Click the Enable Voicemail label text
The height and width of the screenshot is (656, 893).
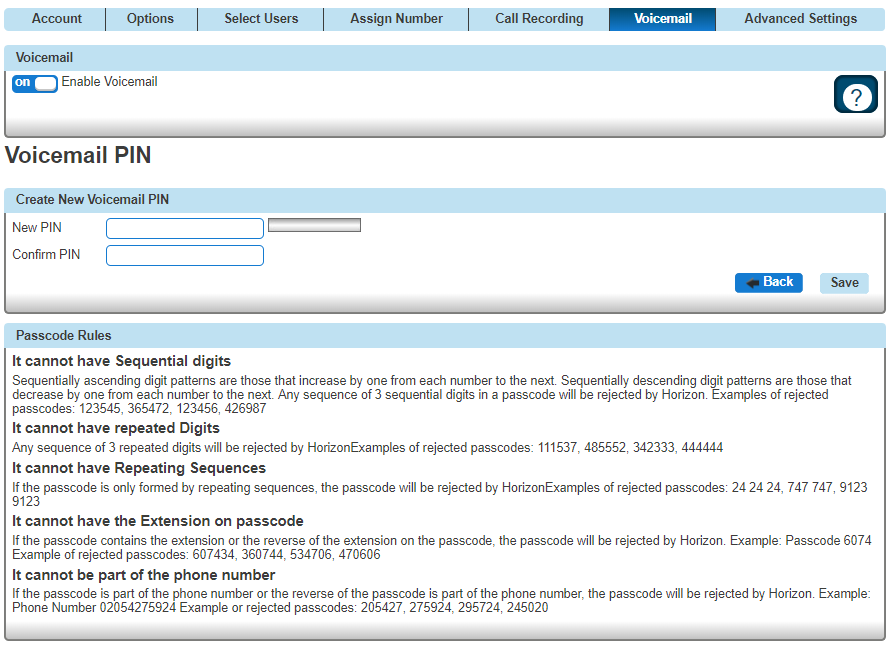[109, 82]
